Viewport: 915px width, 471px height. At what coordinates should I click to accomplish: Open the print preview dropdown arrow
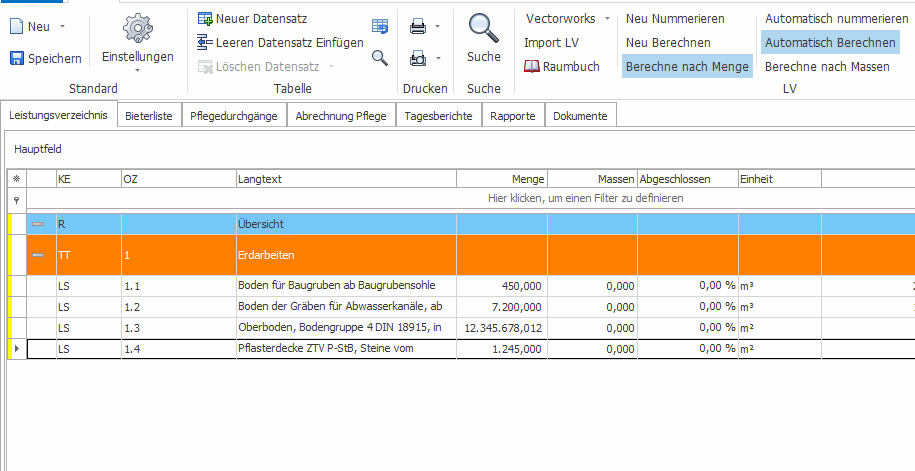pos(438,58)
